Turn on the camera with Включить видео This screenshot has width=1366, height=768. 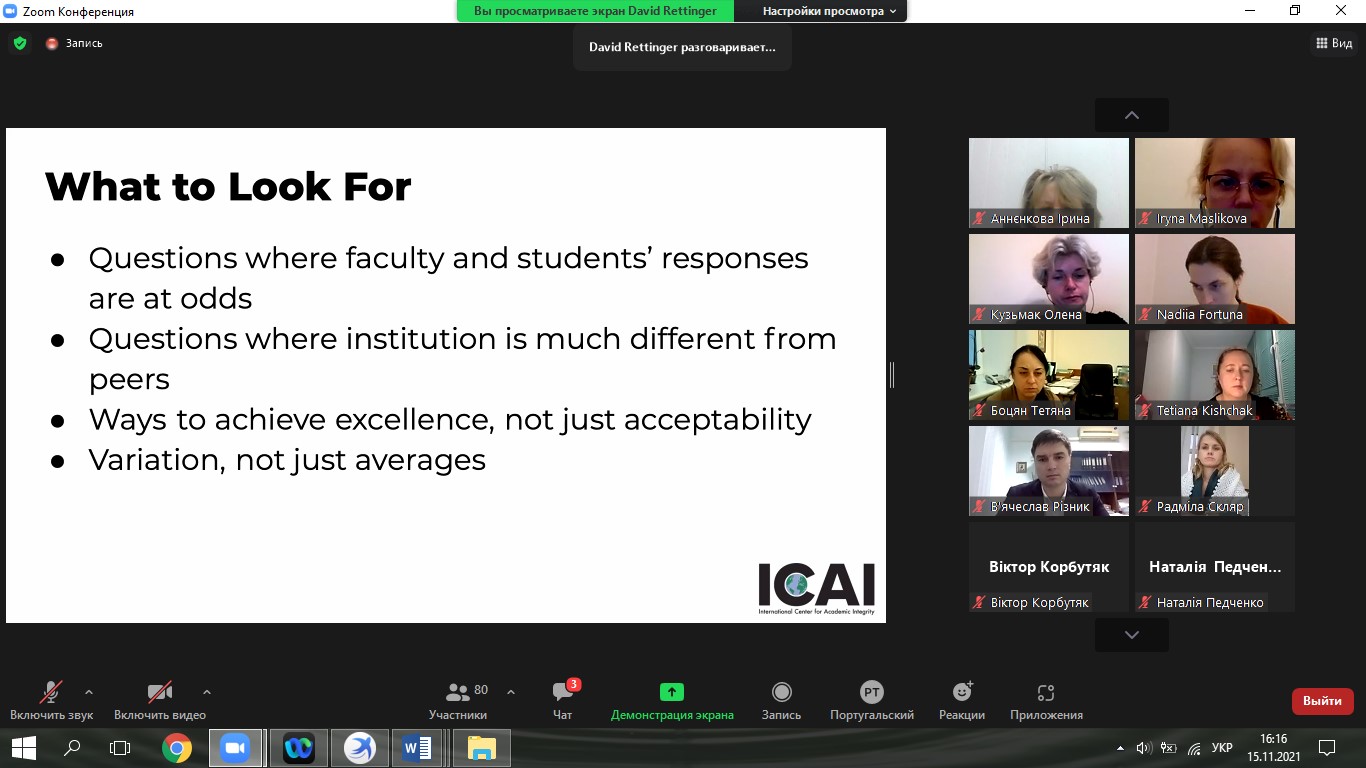coord(160,700)
